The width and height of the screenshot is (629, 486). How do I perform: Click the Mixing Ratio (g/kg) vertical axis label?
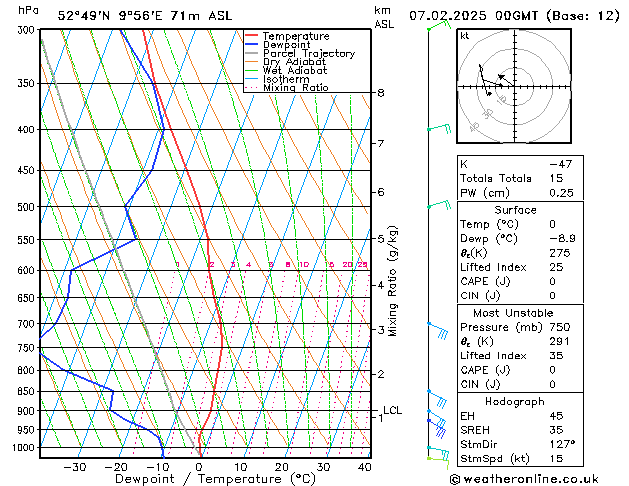coord(393,281)
